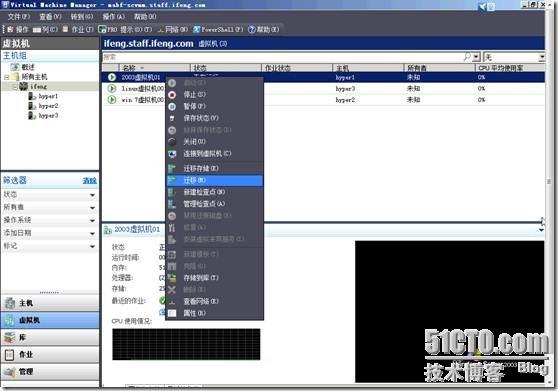Click the hyper2 cell in win 7 row
The width and height of the screenshot is (558, 391).
[x=345, y=100]
